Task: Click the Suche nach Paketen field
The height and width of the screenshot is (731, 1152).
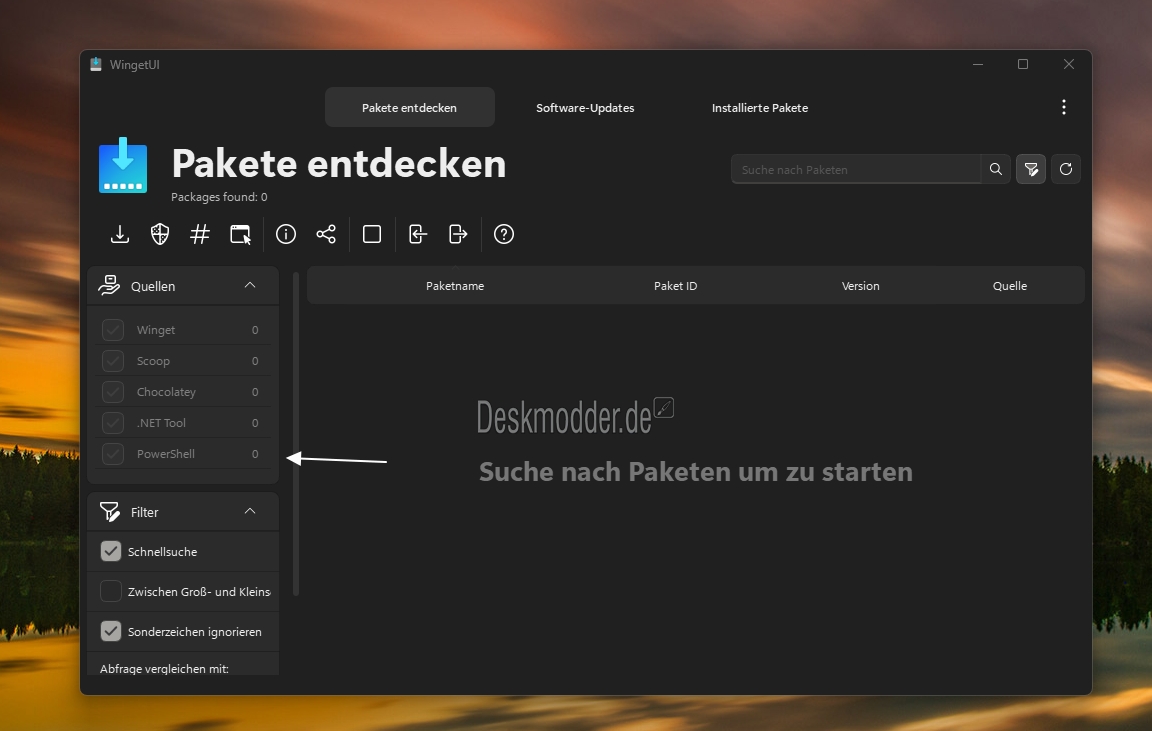Action: tap(856, 169)
